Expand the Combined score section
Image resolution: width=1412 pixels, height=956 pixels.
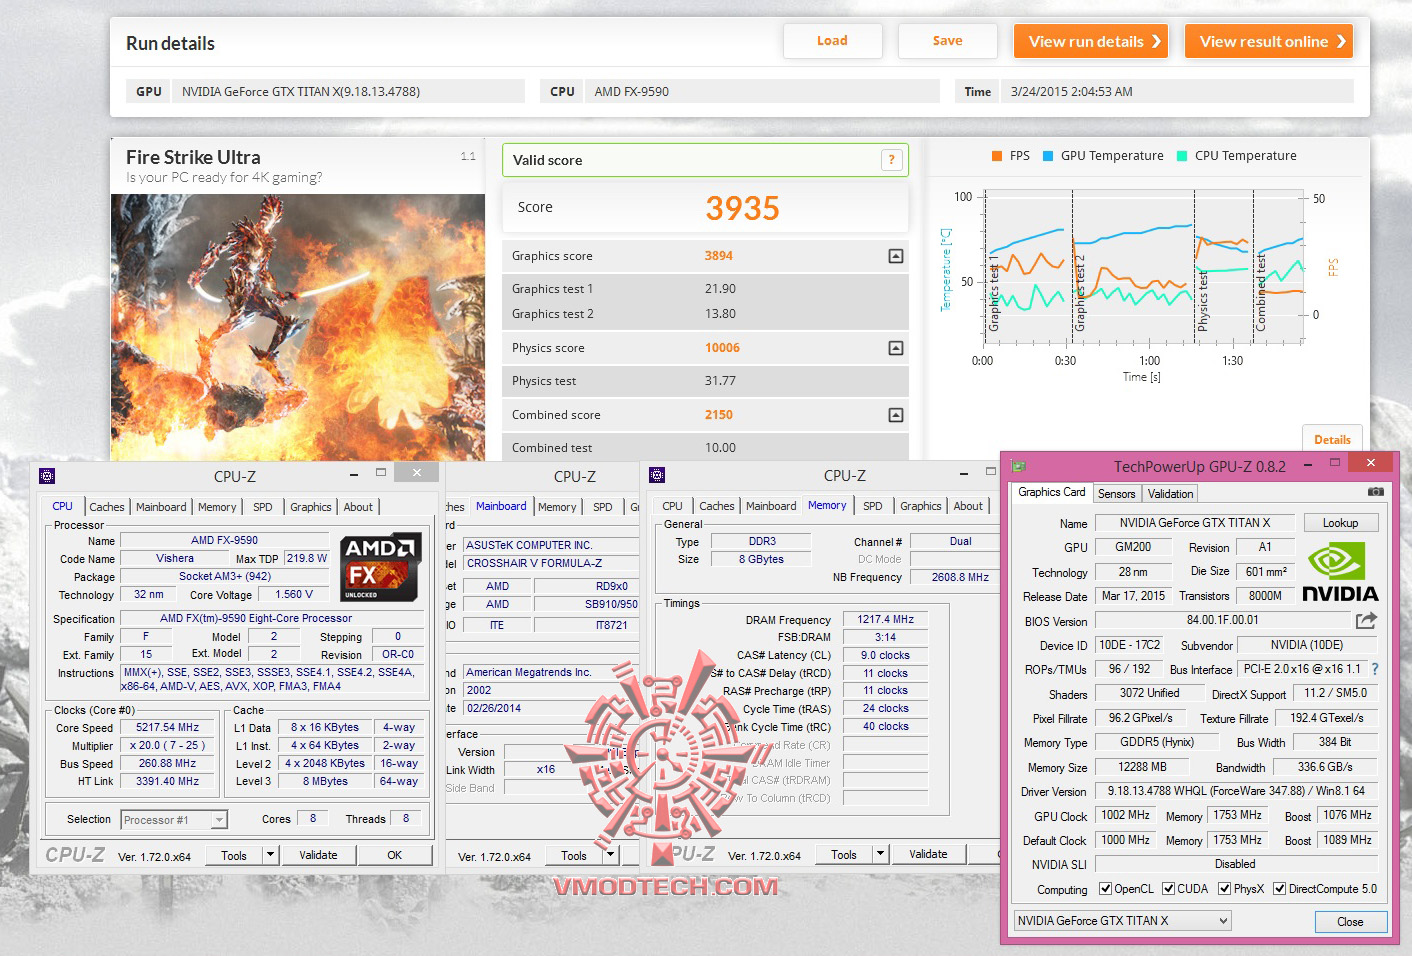tap(896, 415)
